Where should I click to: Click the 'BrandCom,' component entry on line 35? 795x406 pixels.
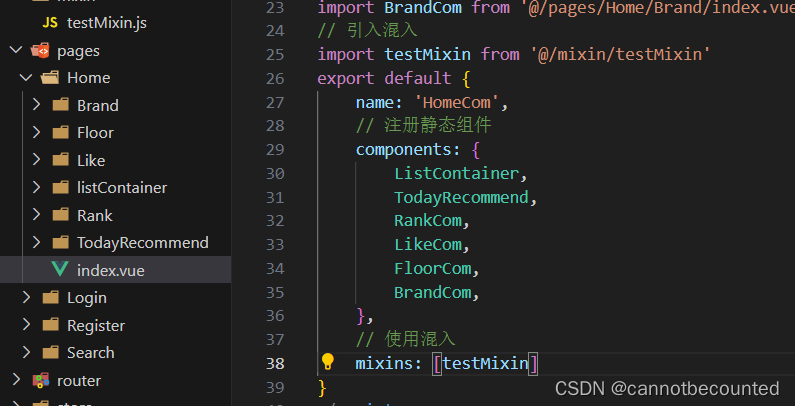(x=437, y=292)
